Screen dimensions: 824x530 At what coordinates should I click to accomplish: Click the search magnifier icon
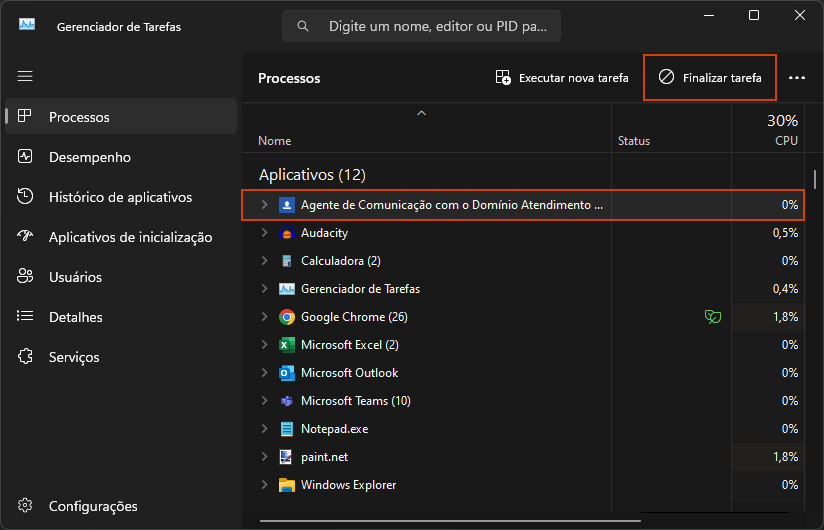click(303, 26)
